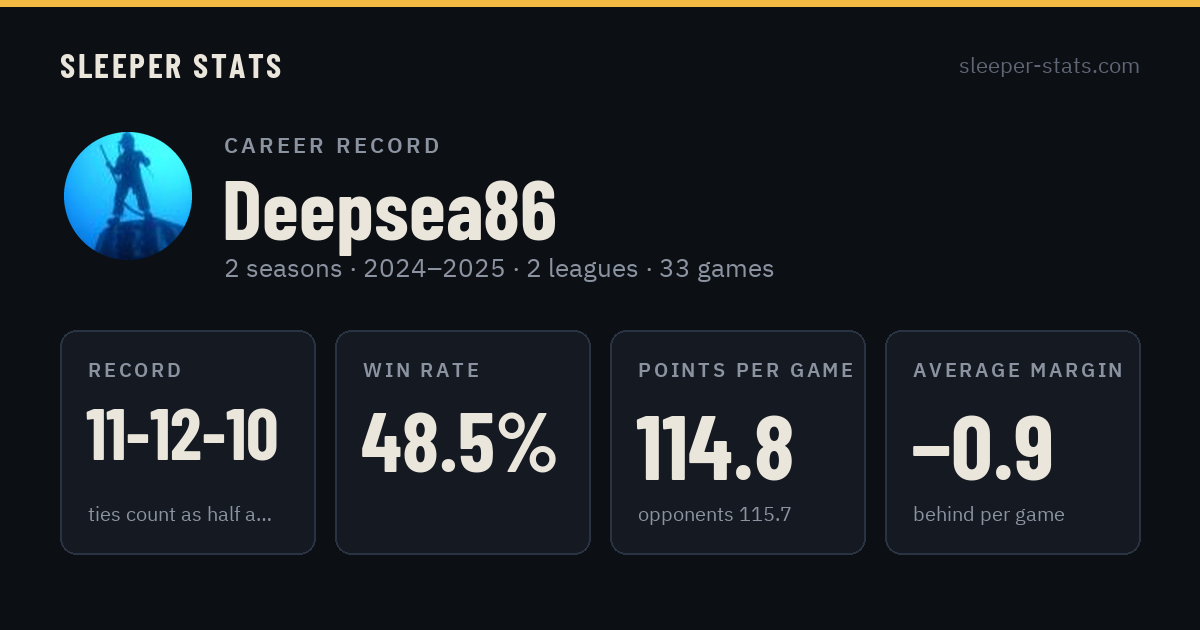This screenshot has width=1200, height=630.
Task: Open the Average Margin card
Action: pos(1013,442)
